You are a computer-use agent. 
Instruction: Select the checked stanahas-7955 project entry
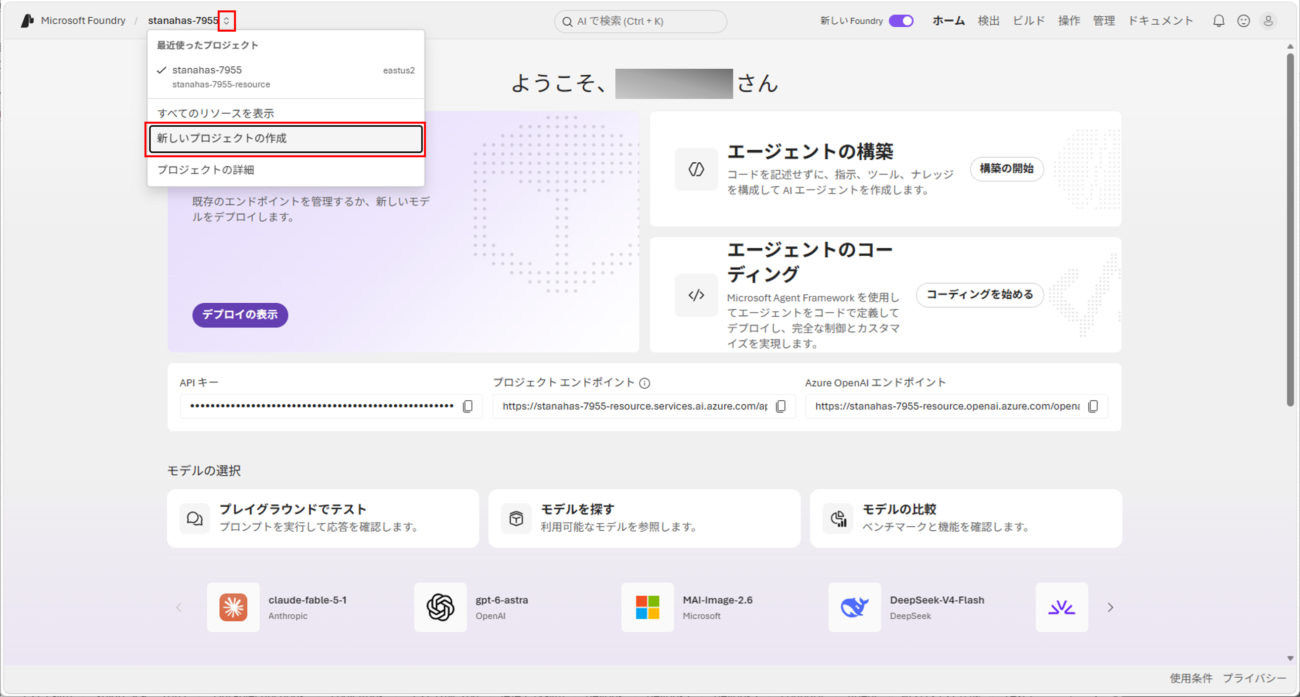pos(286,76)
